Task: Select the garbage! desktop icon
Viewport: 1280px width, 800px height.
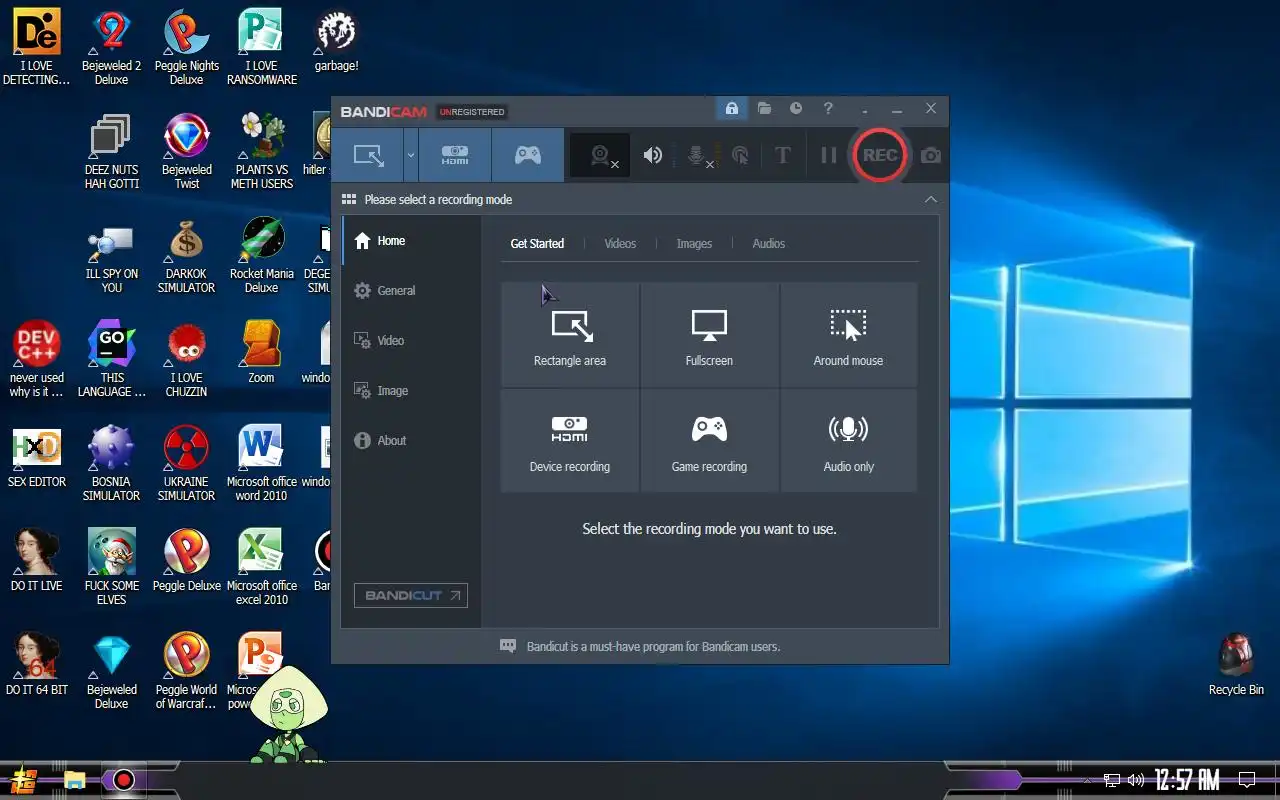Action: pyautogui.click(x=336, y=43)
